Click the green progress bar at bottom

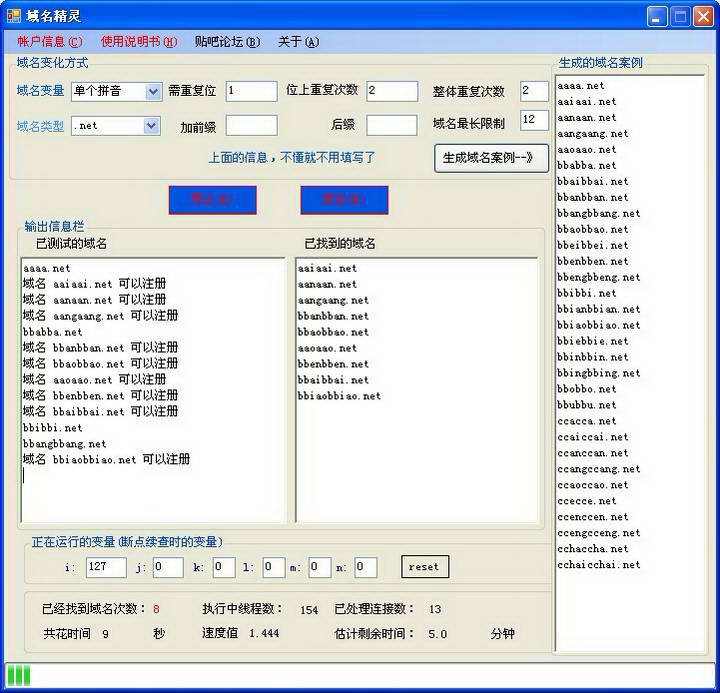pos(360,676)
